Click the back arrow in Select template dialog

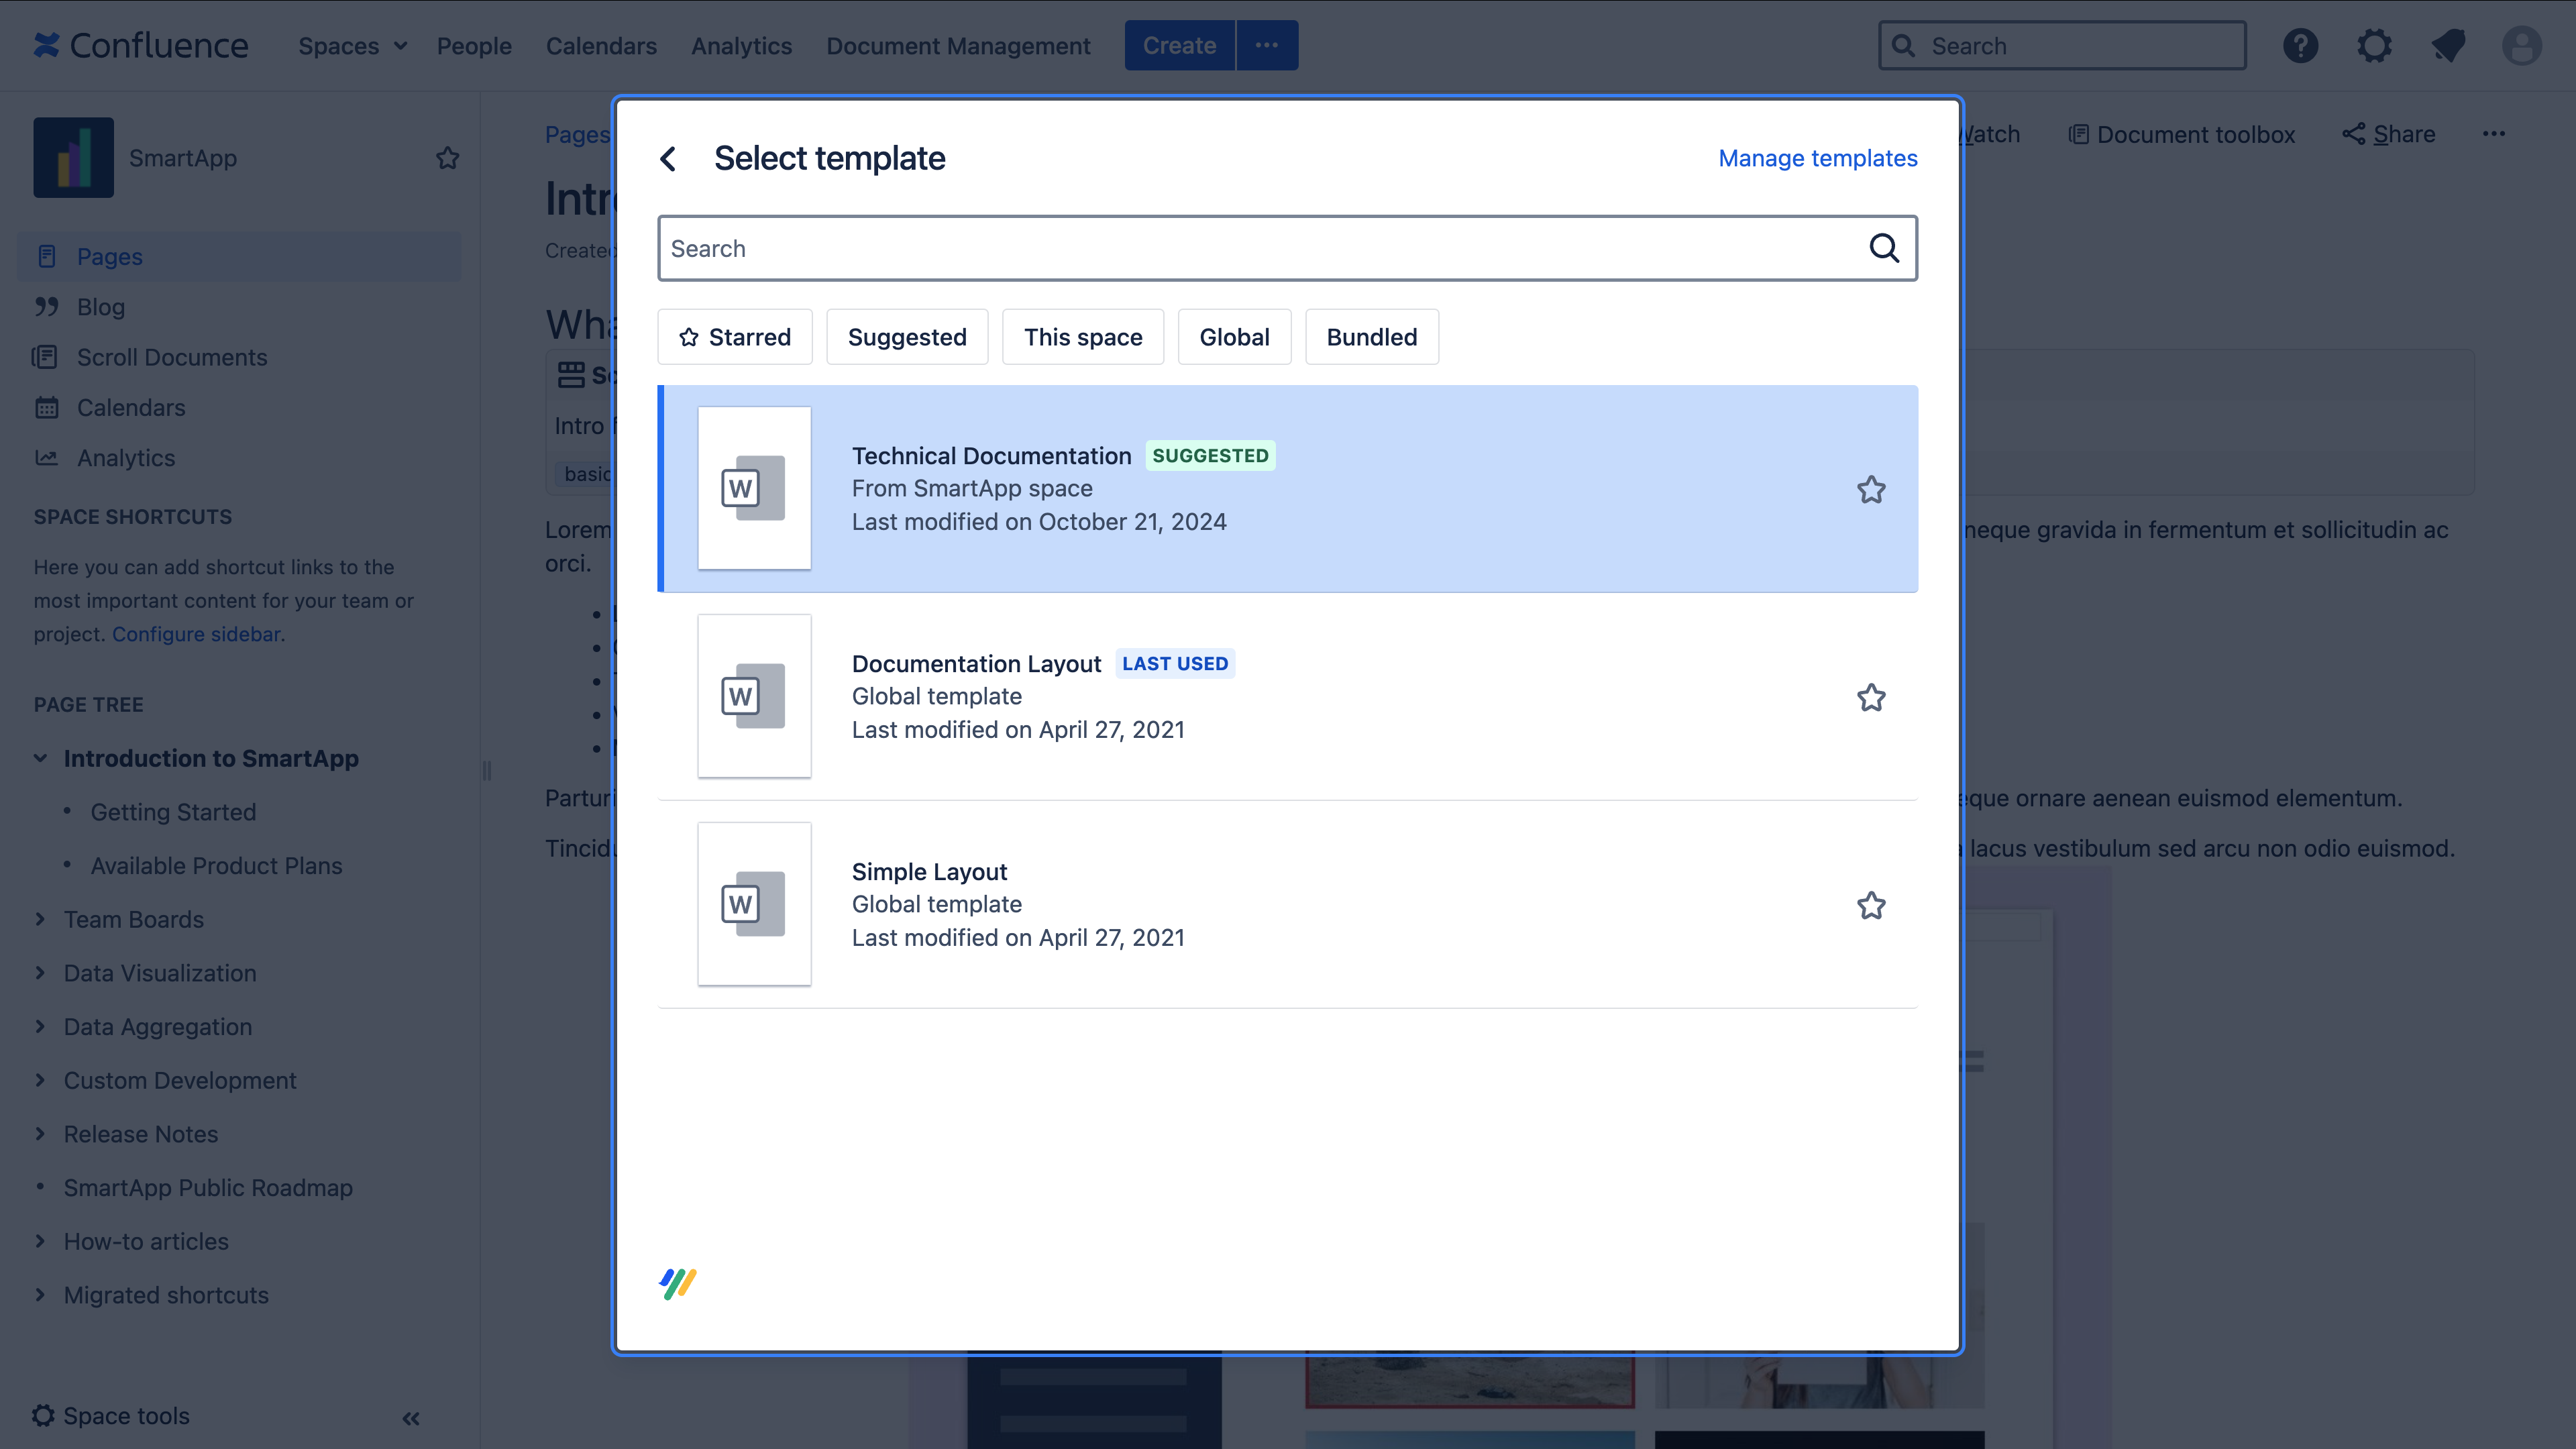(668, 158)
